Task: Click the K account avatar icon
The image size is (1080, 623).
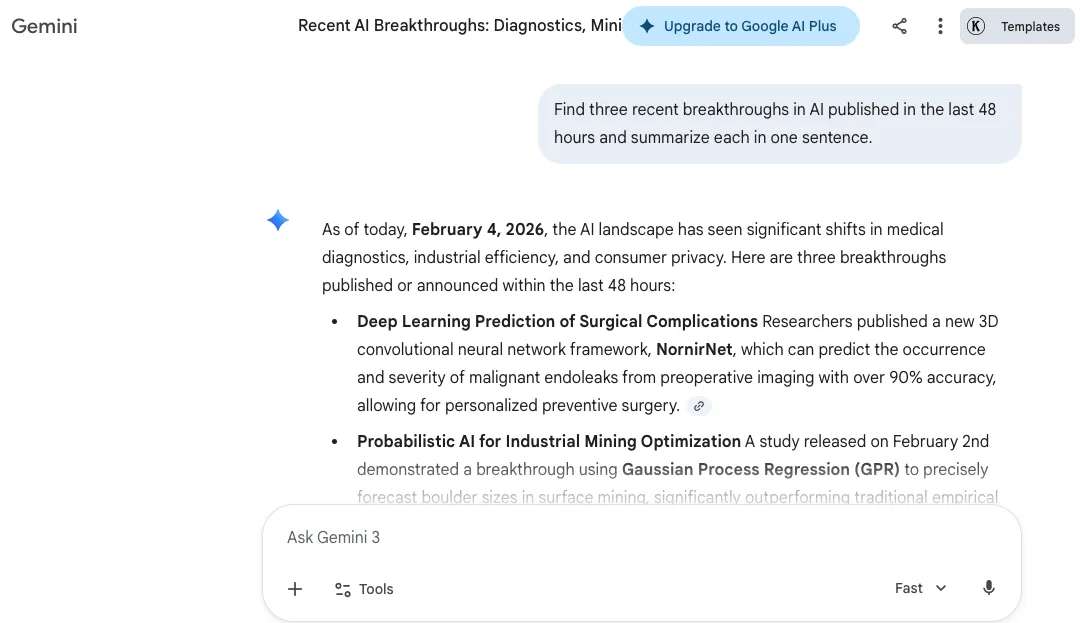Action: pyautogui.click(x=975, y=26)
